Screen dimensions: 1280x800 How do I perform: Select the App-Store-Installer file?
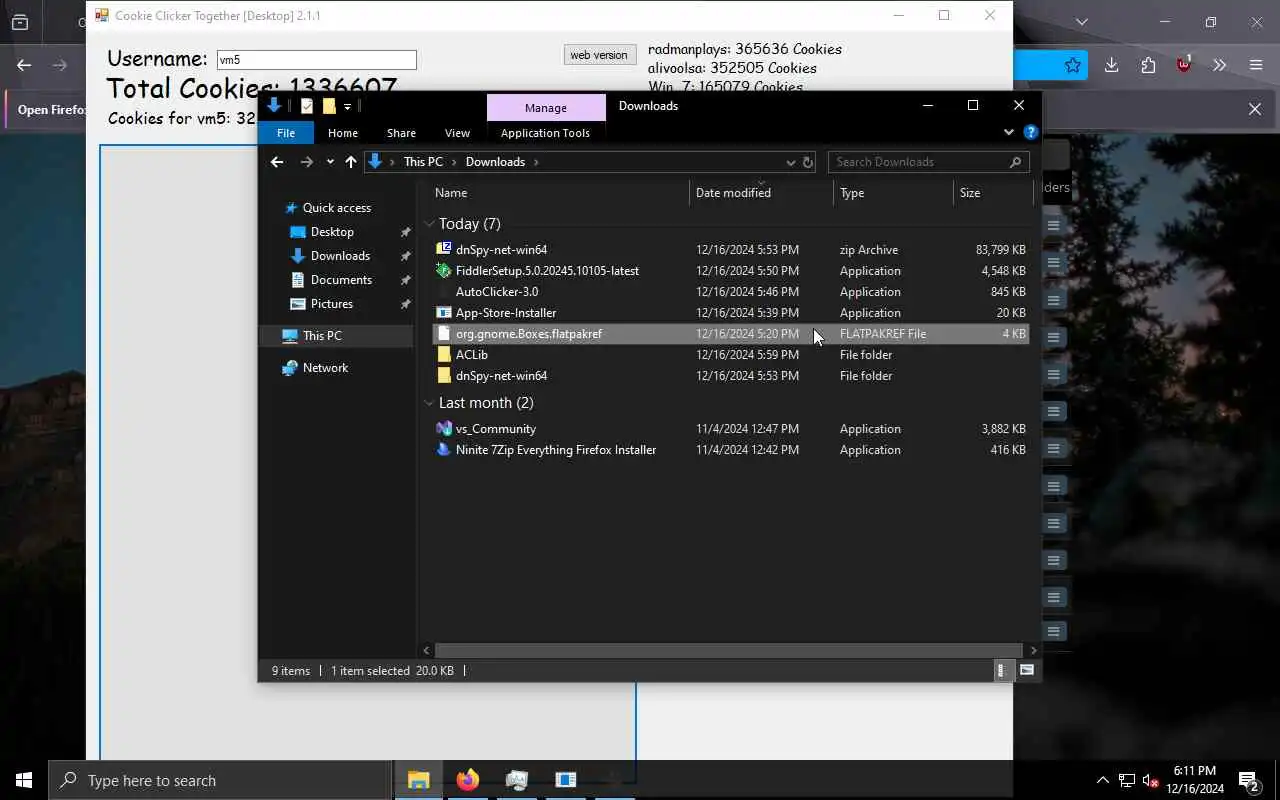click(730, 313)
